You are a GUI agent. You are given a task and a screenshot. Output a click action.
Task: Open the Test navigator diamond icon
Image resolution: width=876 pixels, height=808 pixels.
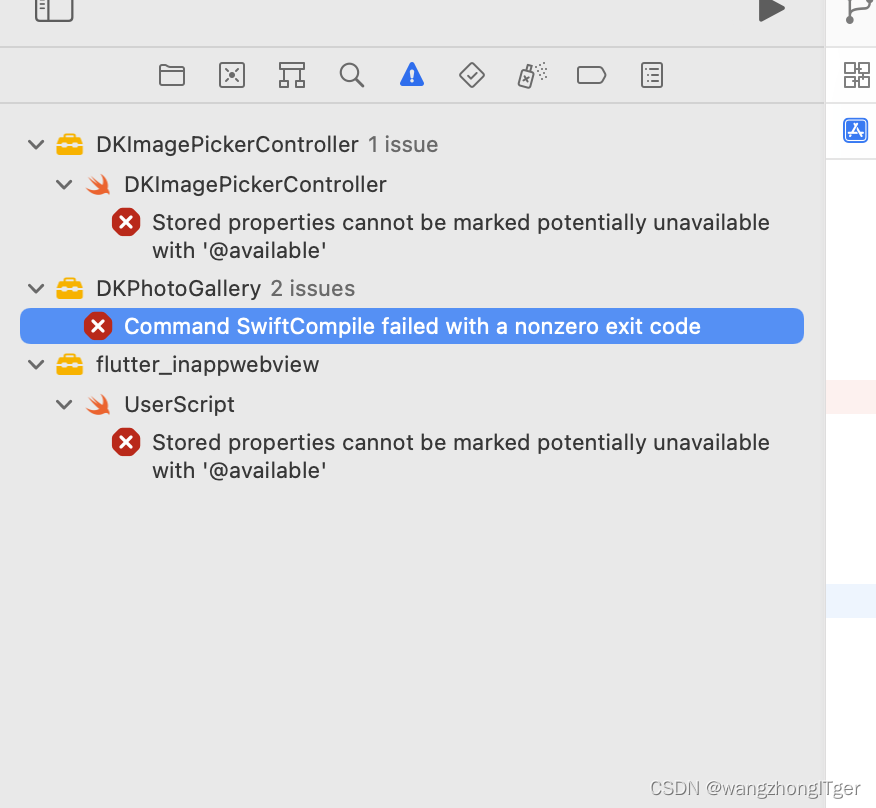coord(471,75)
